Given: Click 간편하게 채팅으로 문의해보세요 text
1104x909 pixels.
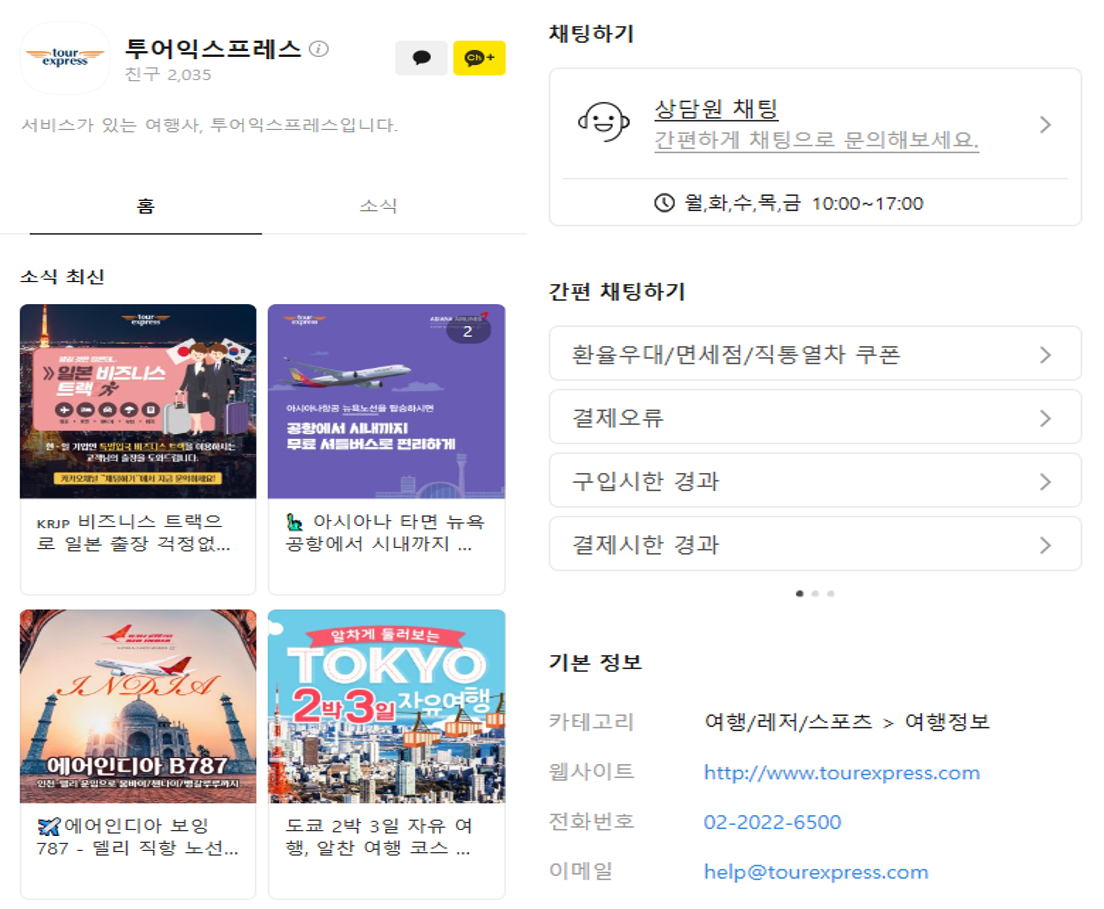Looking at the screenshot, I should (817, 139).
